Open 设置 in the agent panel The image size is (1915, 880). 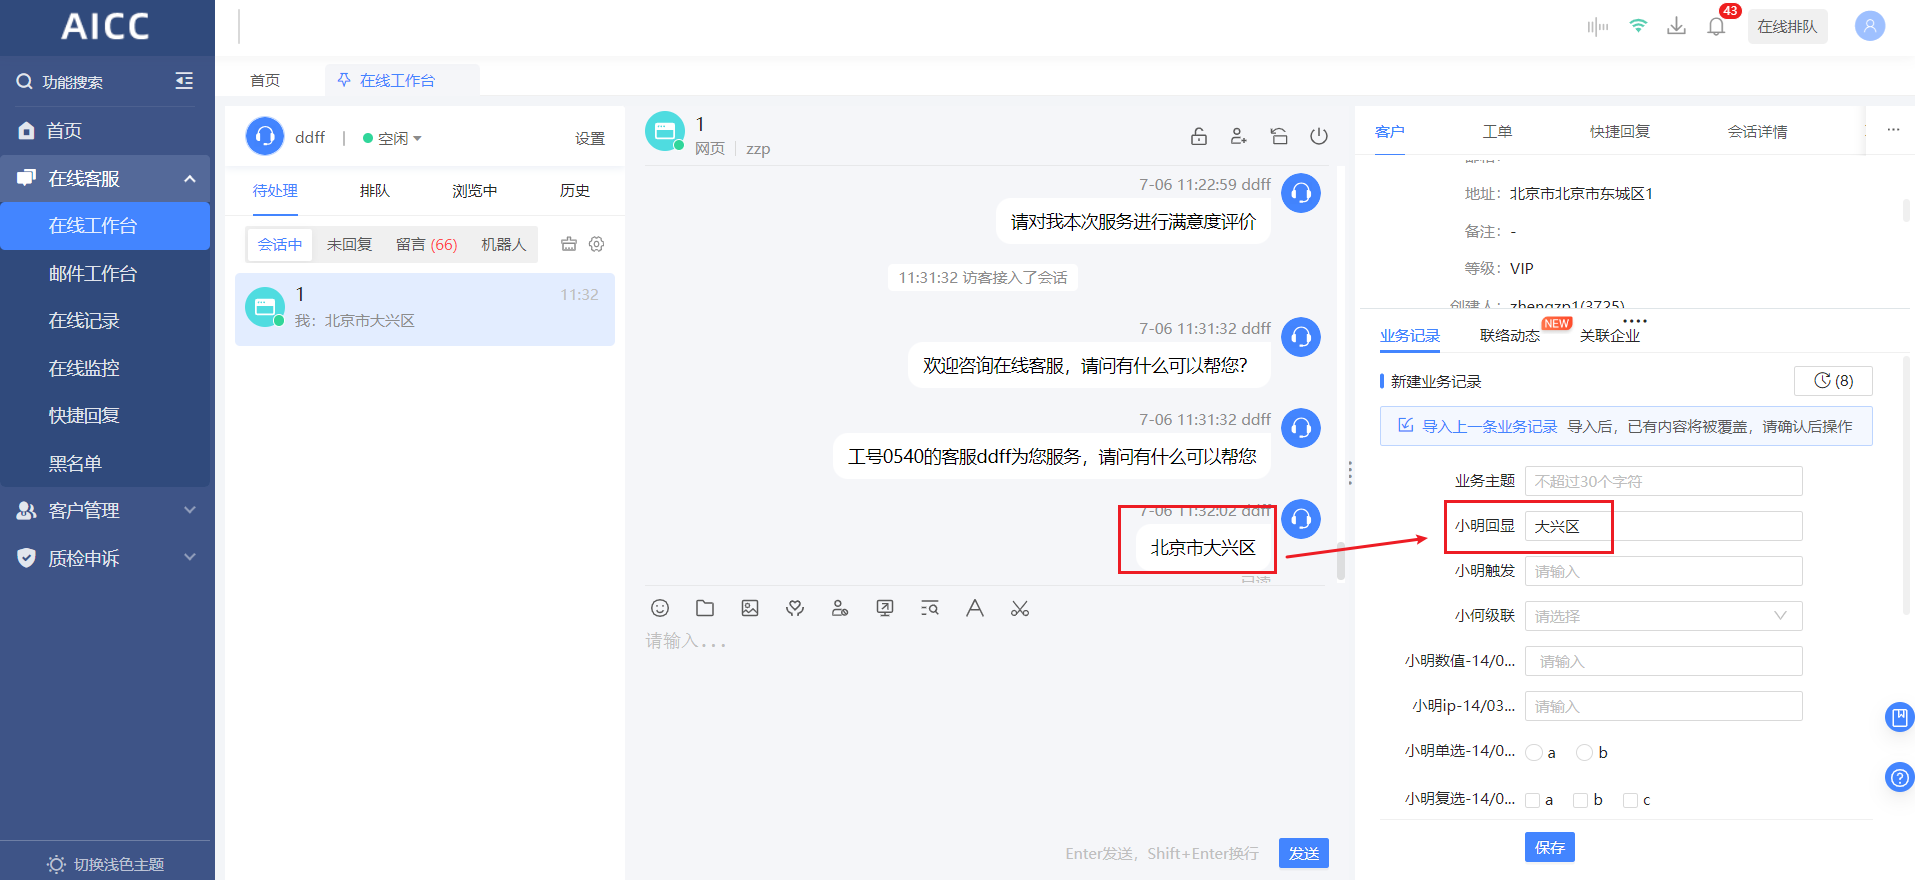pos(590,139)
